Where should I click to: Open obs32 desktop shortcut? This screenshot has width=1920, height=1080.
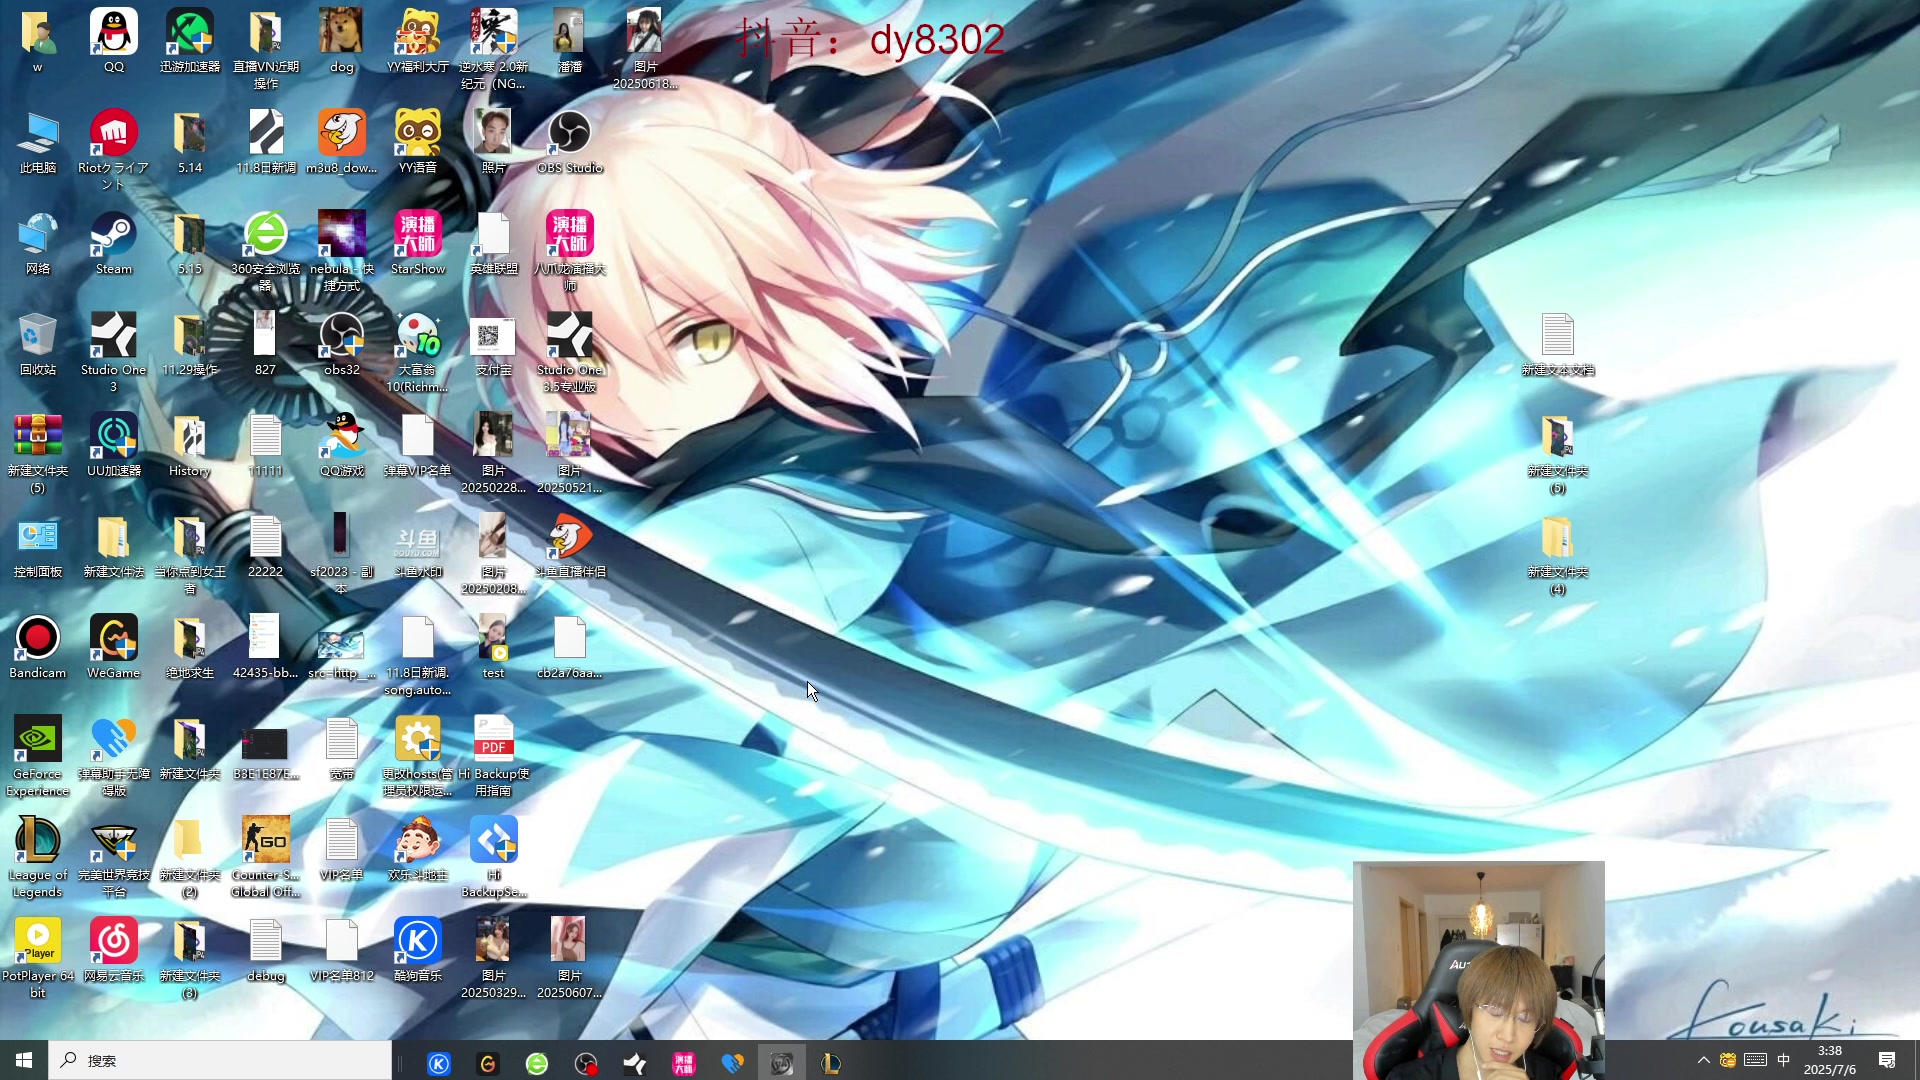[x=342, y=335]
